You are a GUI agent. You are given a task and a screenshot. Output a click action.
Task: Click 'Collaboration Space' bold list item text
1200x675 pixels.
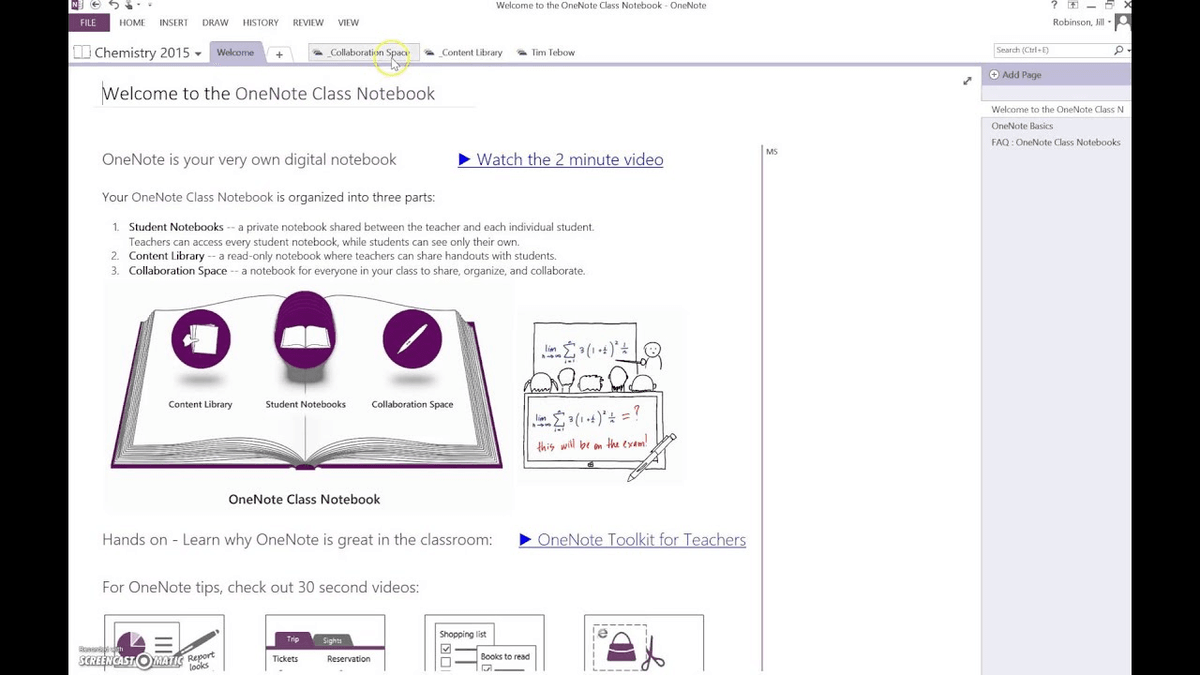coord(178,271)
